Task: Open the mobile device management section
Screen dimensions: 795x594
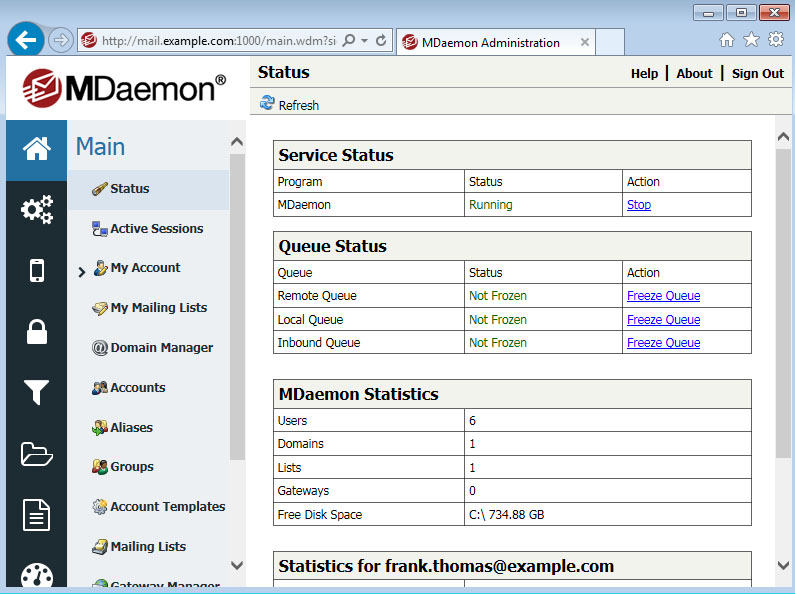Action: [x=37, y=271]
